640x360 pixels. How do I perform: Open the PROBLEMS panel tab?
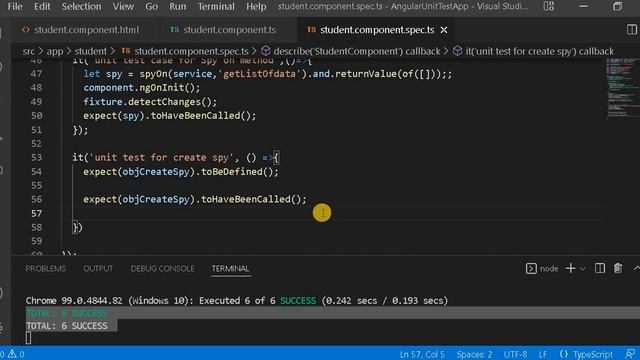coord(45,269)
